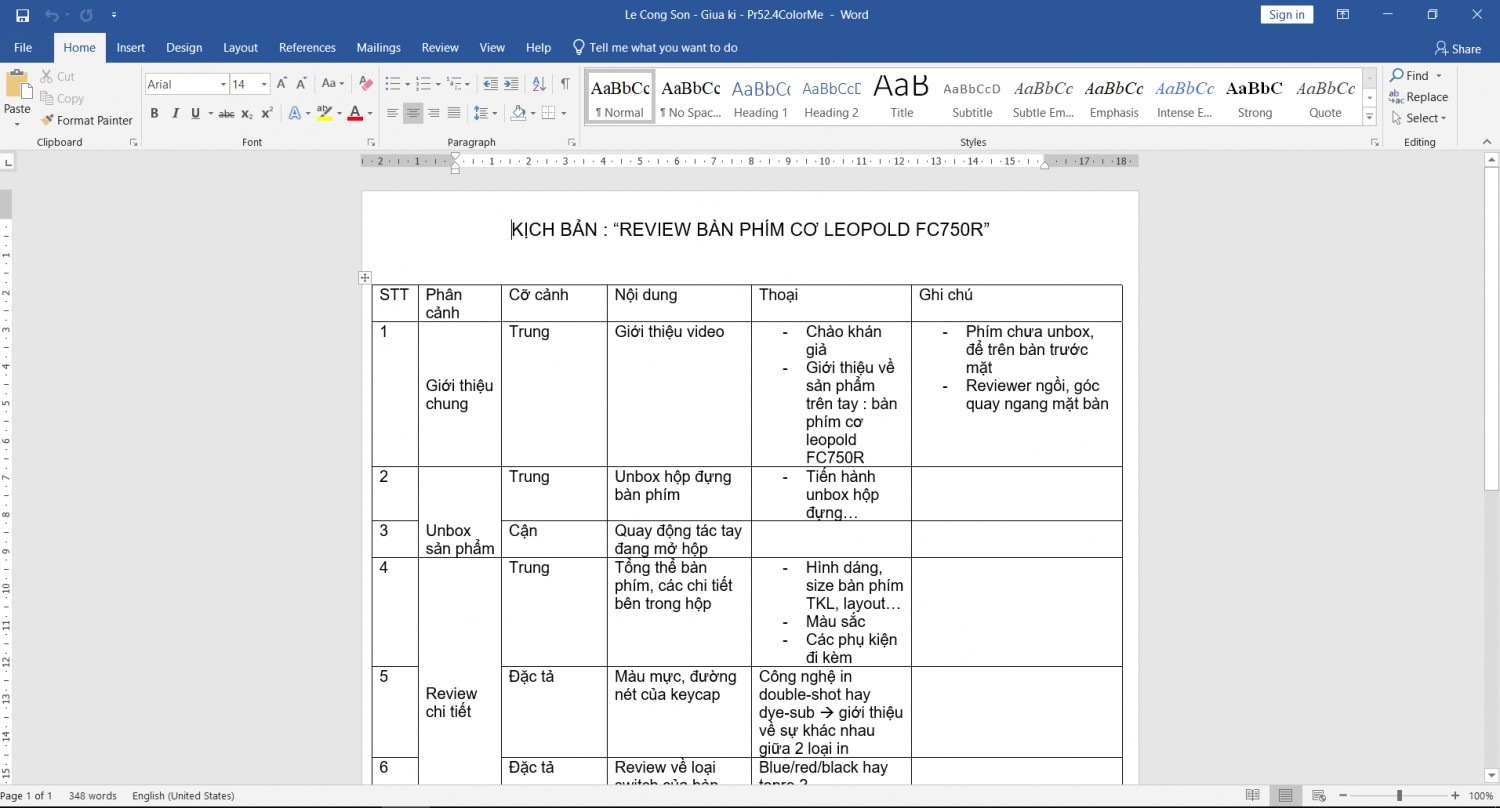Open Replace in the Editing group
The width and height of the screenshot is (1500, 808).
1419,97
